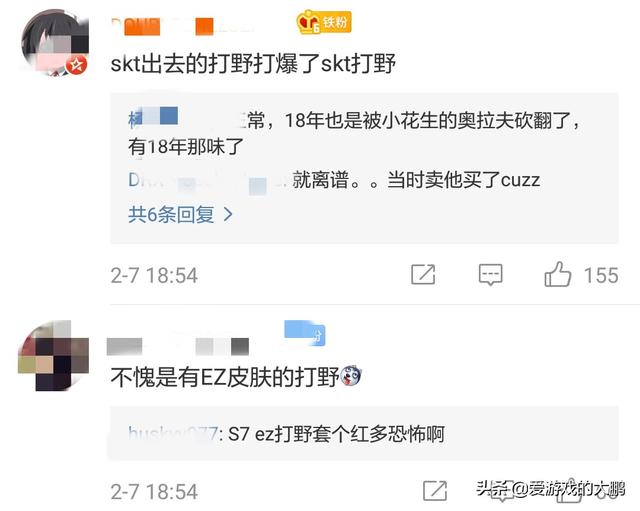Select the comment text skt出去的打野打爆了skt打野

click(253, 64)
